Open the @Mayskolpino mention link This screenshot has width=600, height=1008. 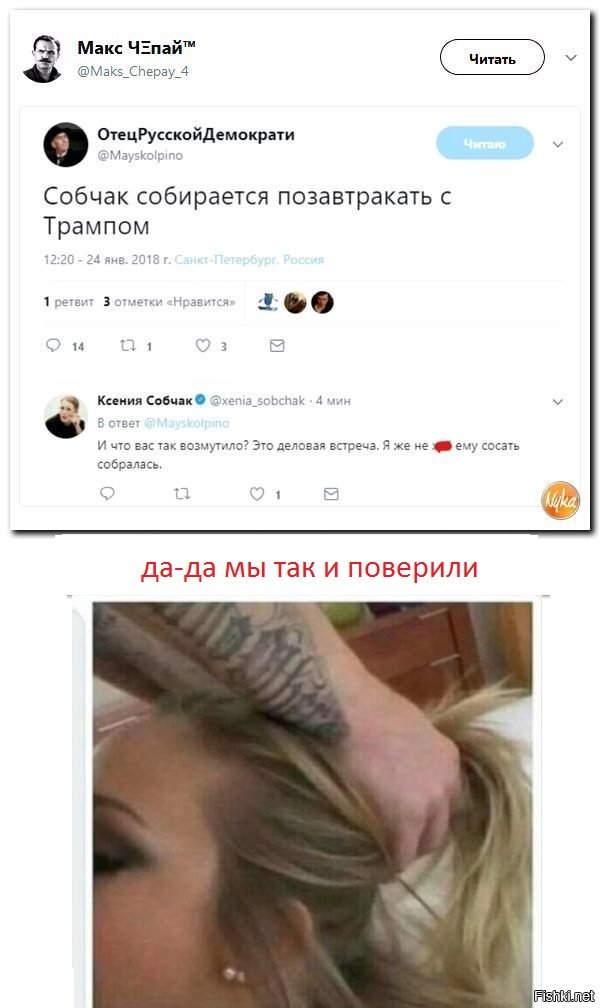coord(186,423)
